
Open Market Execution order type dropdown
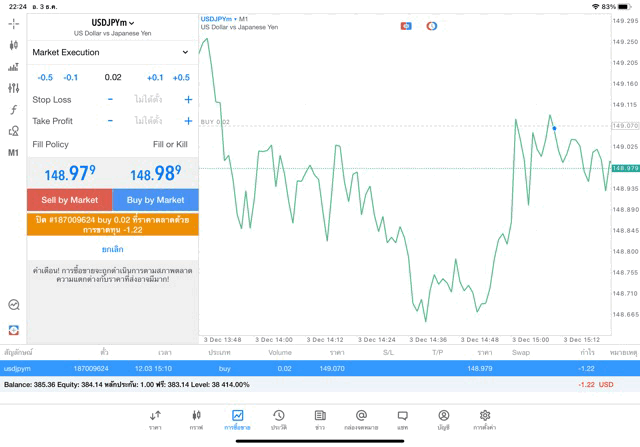coord(111,52)
